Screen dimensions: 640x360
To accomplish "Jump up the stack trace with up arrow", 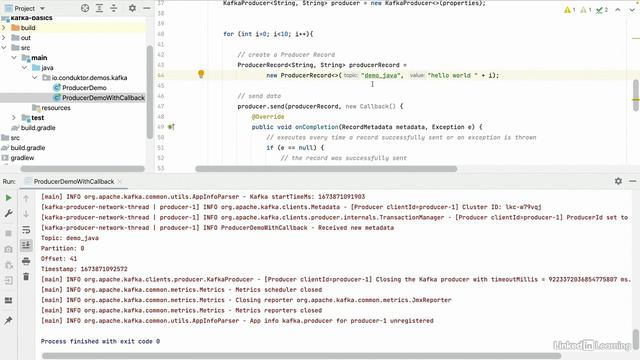I will tap(26, 198).
